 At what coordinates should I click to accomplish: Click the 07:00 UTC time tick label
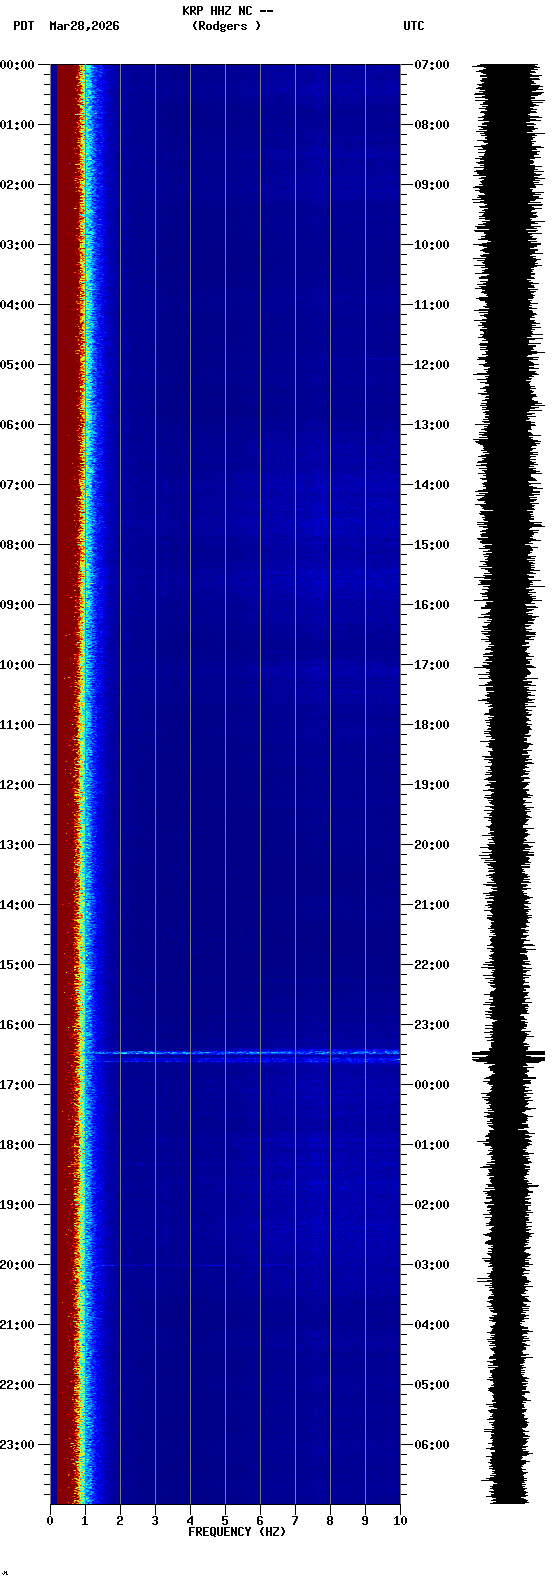tap(432, 65)
